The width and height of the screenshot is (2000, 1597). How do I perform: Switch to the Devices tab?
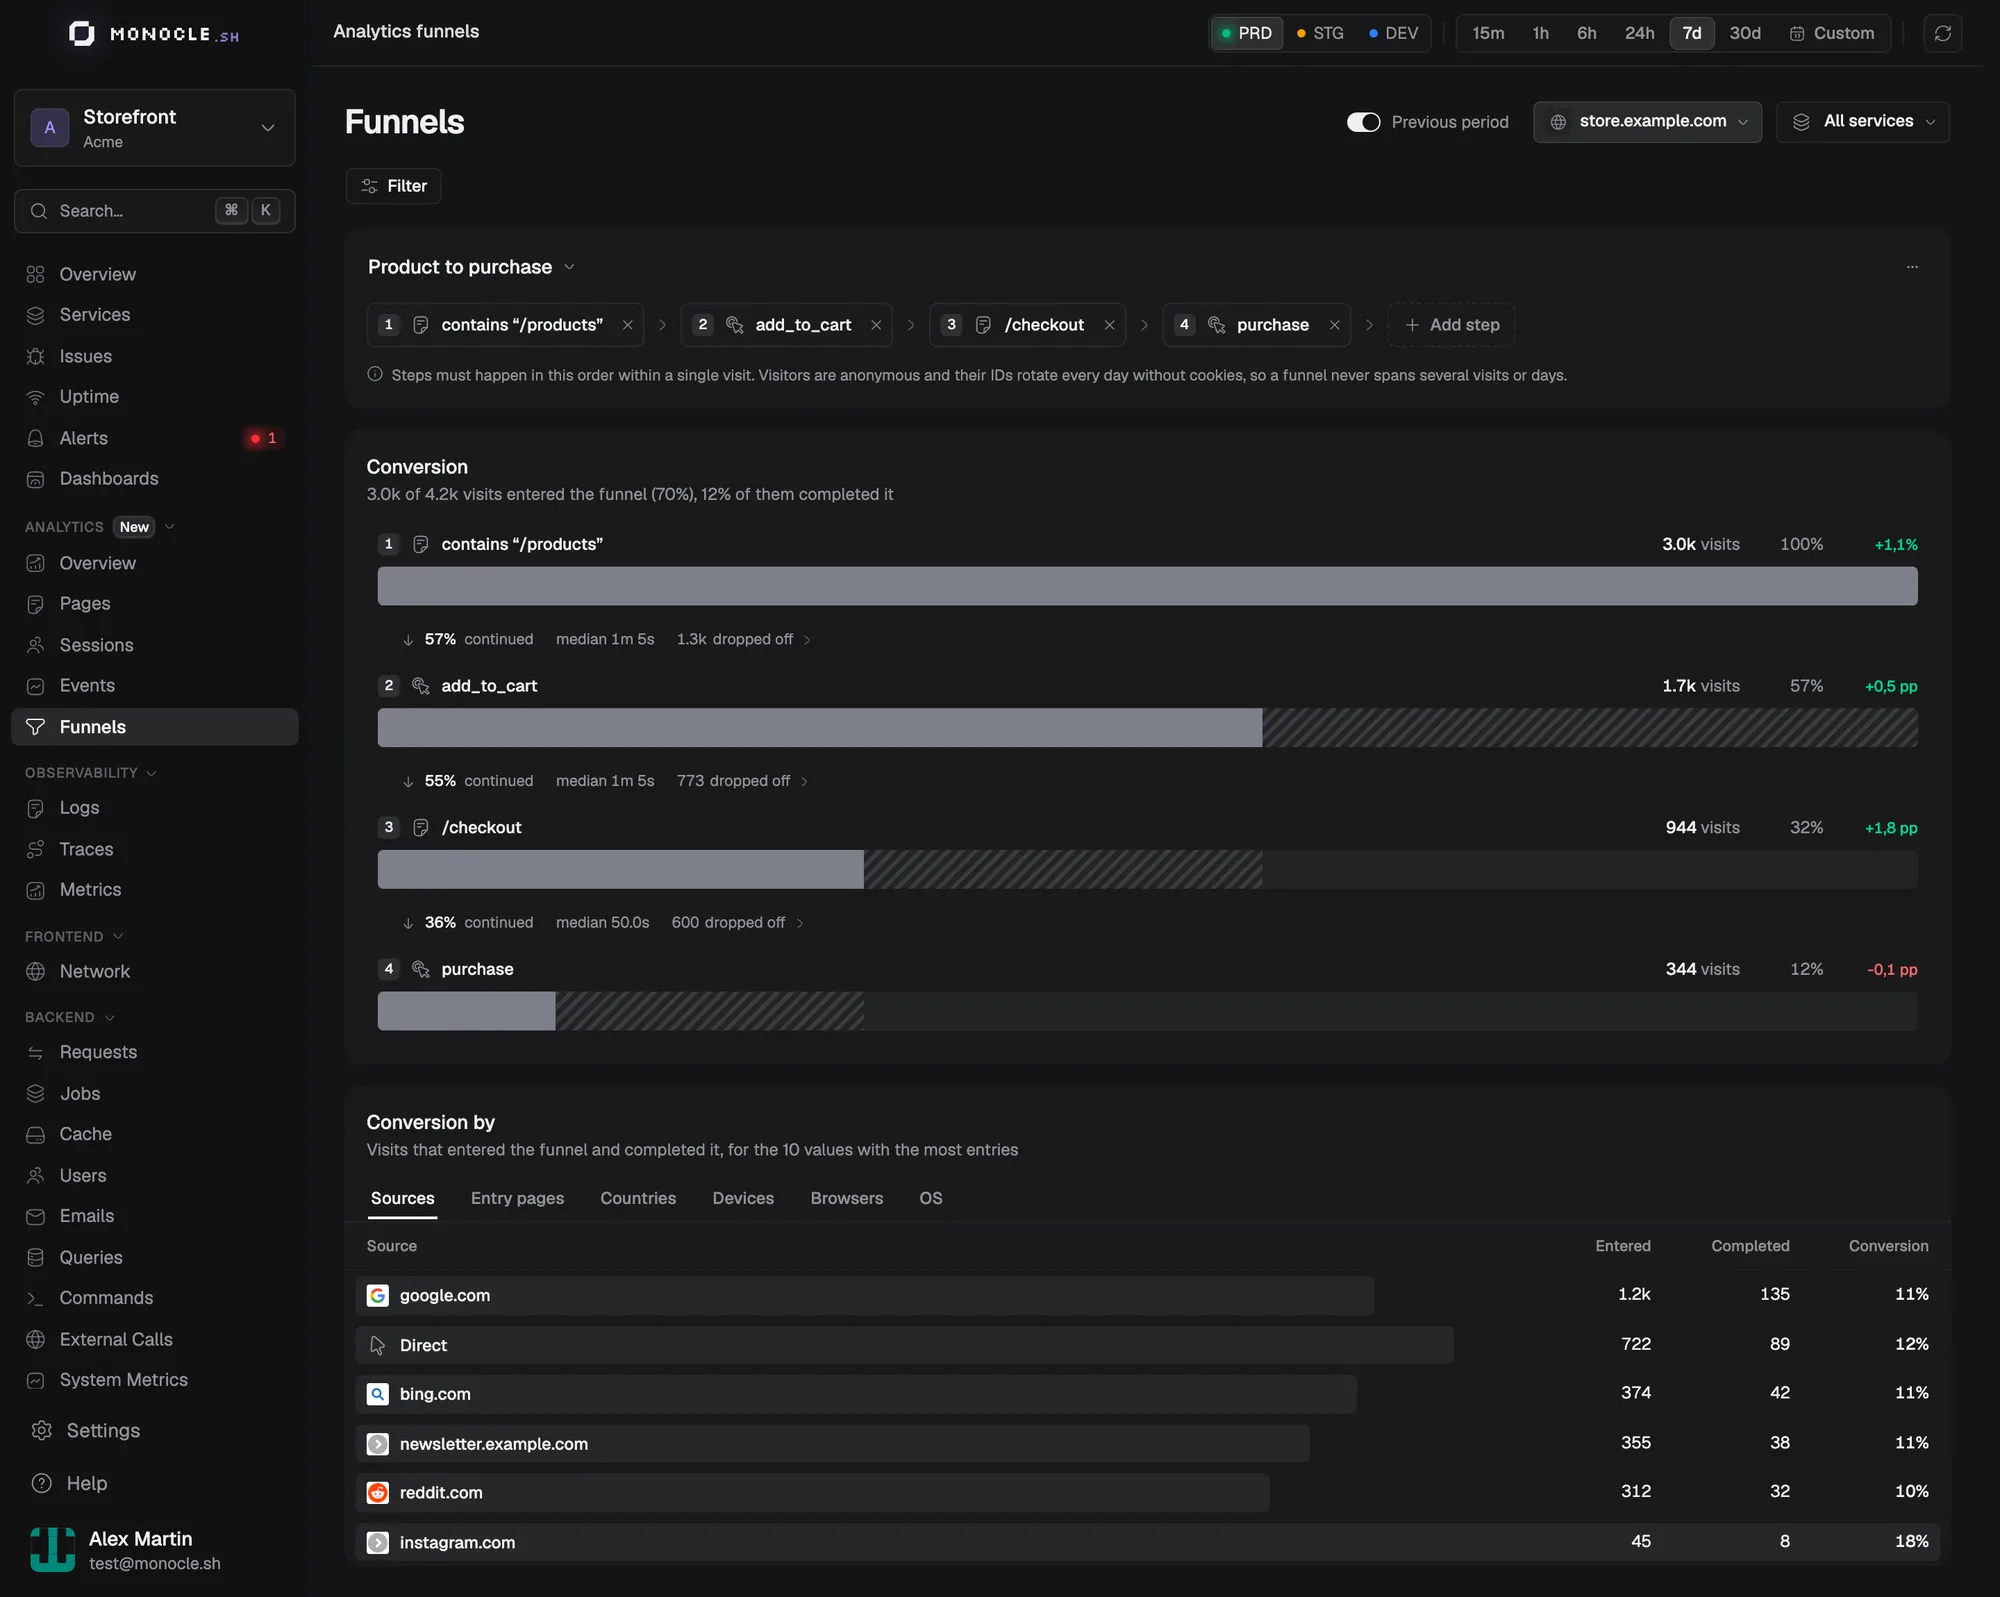pyautogui.click(x=743, y=1198)
